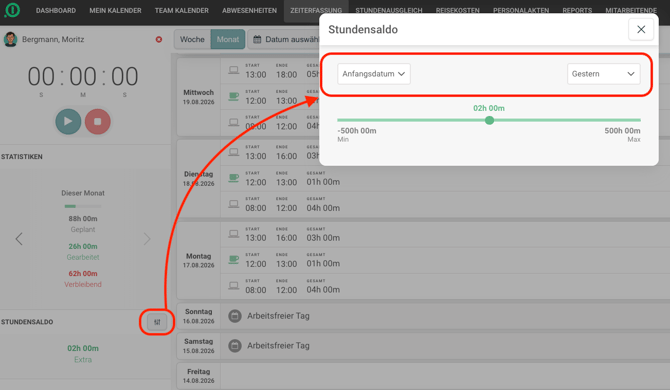
Task: Click Samstag Arbeitsfreier Tag calendar icon
Action: [x=235, y=346]
